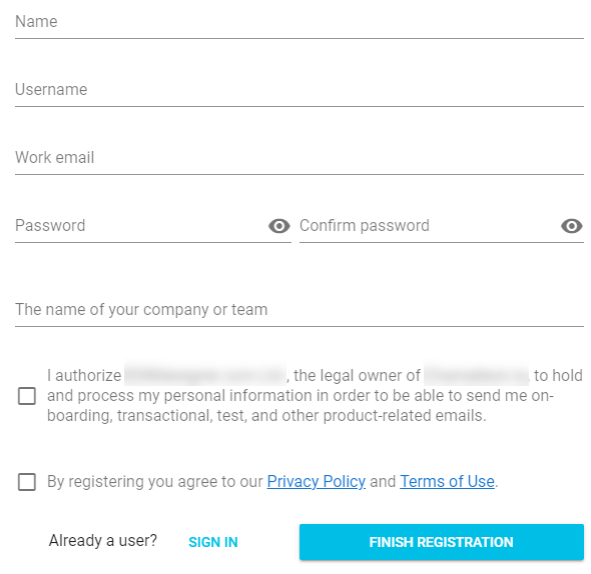Click the FINISH REGISTRATION button
This screenshot has width=591, height=574.
click(x=441, y=542)
